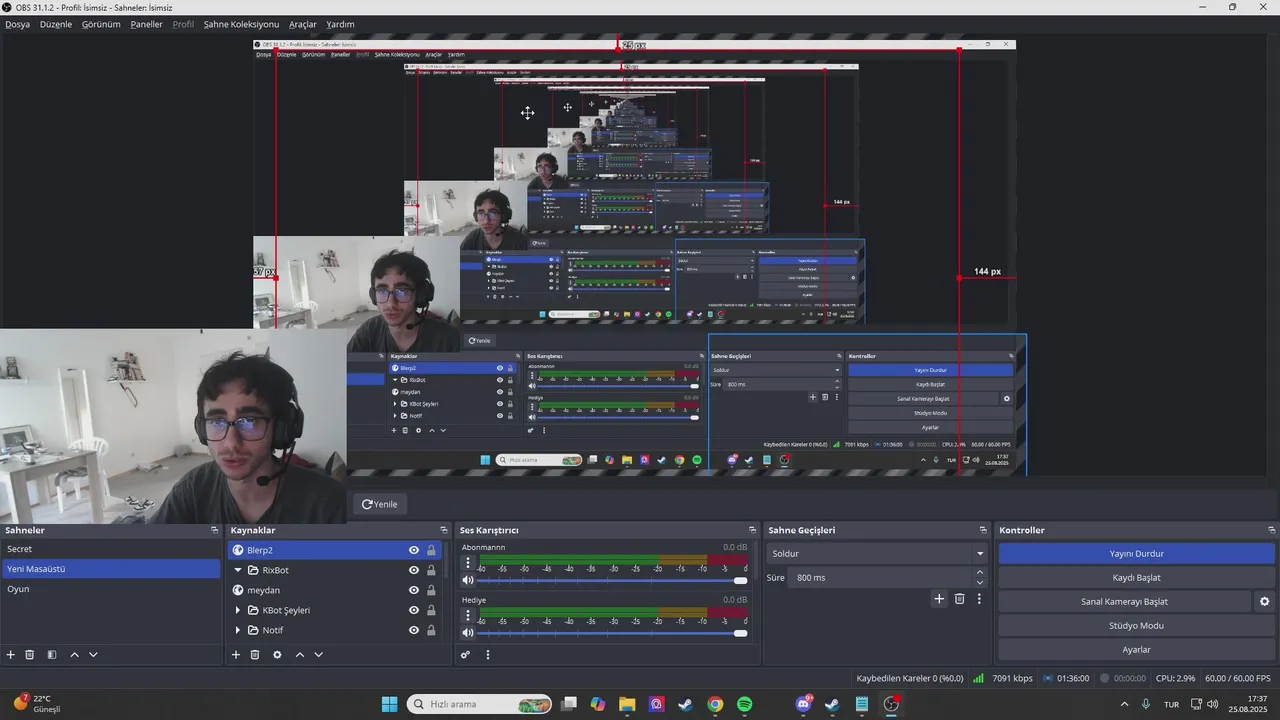Screen dimensions: 1280x720
Task: Move scene down arrow in Sahneler toolbar
Action: [x=93, y=655]
